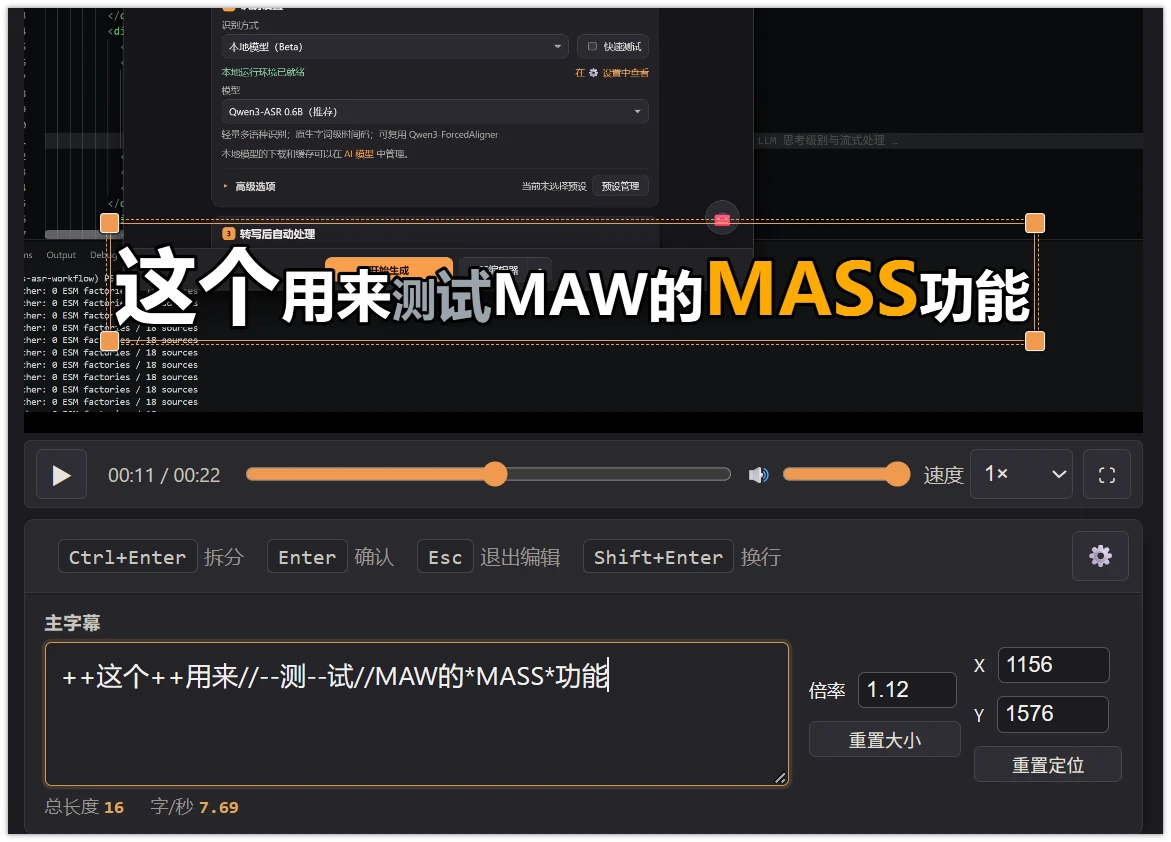Click the Ctrl+Enter split shortcut key

pyautogui.click(x=128, y=557)
